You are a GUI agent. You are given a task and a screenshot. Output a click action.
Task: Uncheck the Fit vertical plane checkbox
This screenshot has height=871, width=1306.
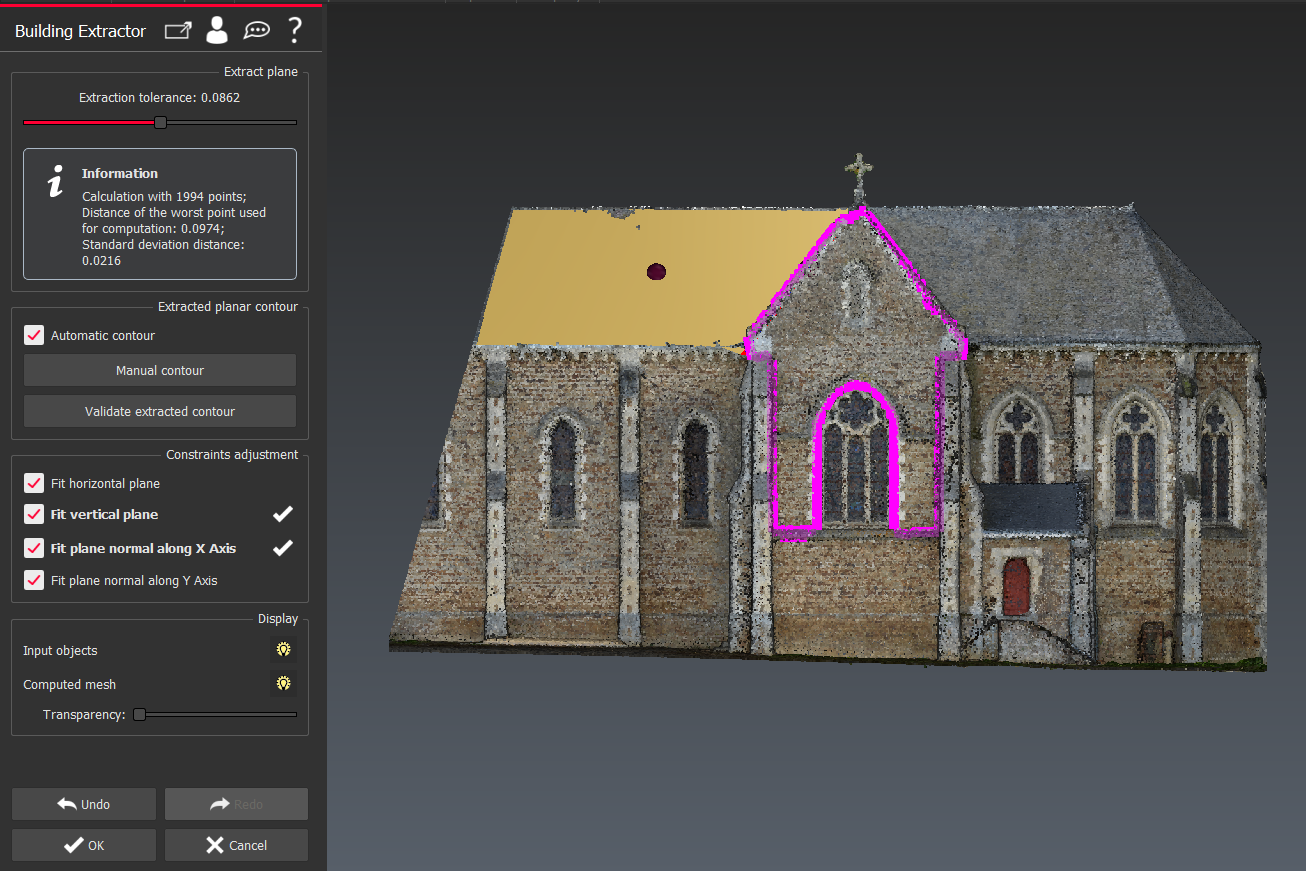(x=34, y=514)
